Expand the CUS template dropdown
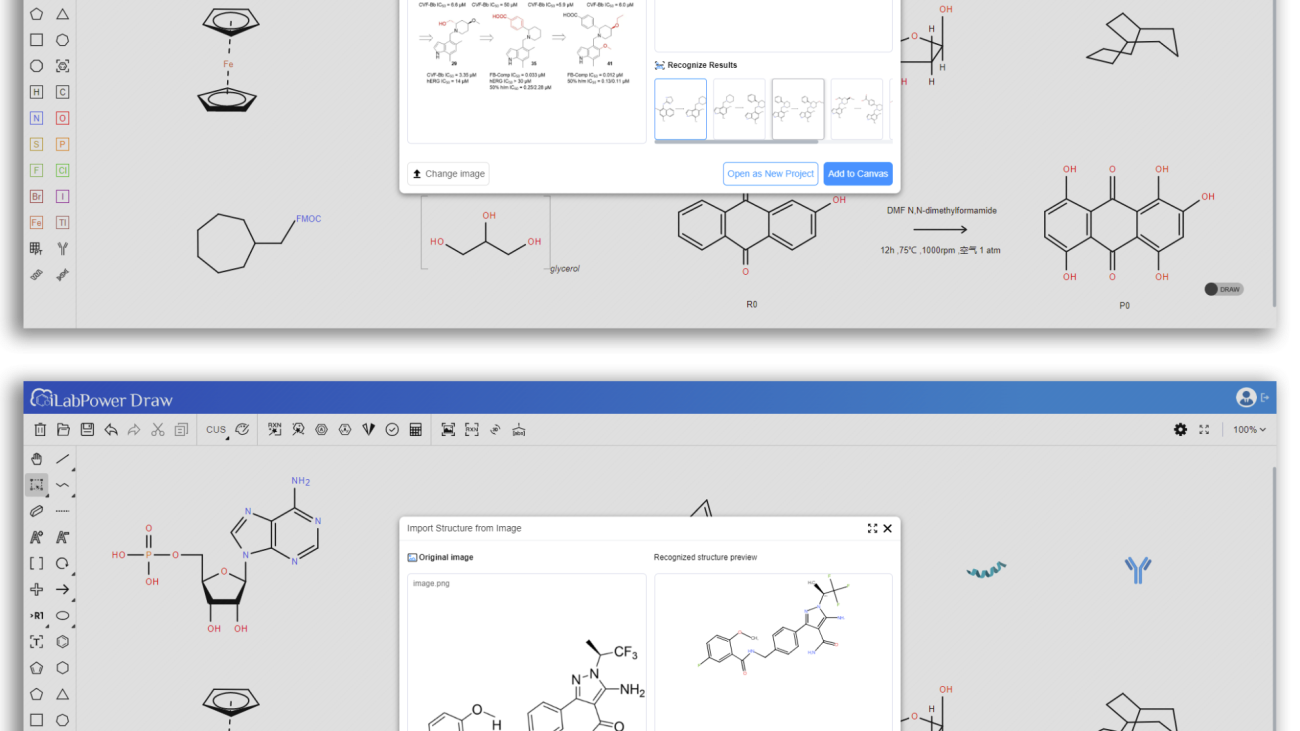1300x731 pixels. click(217, 429)
